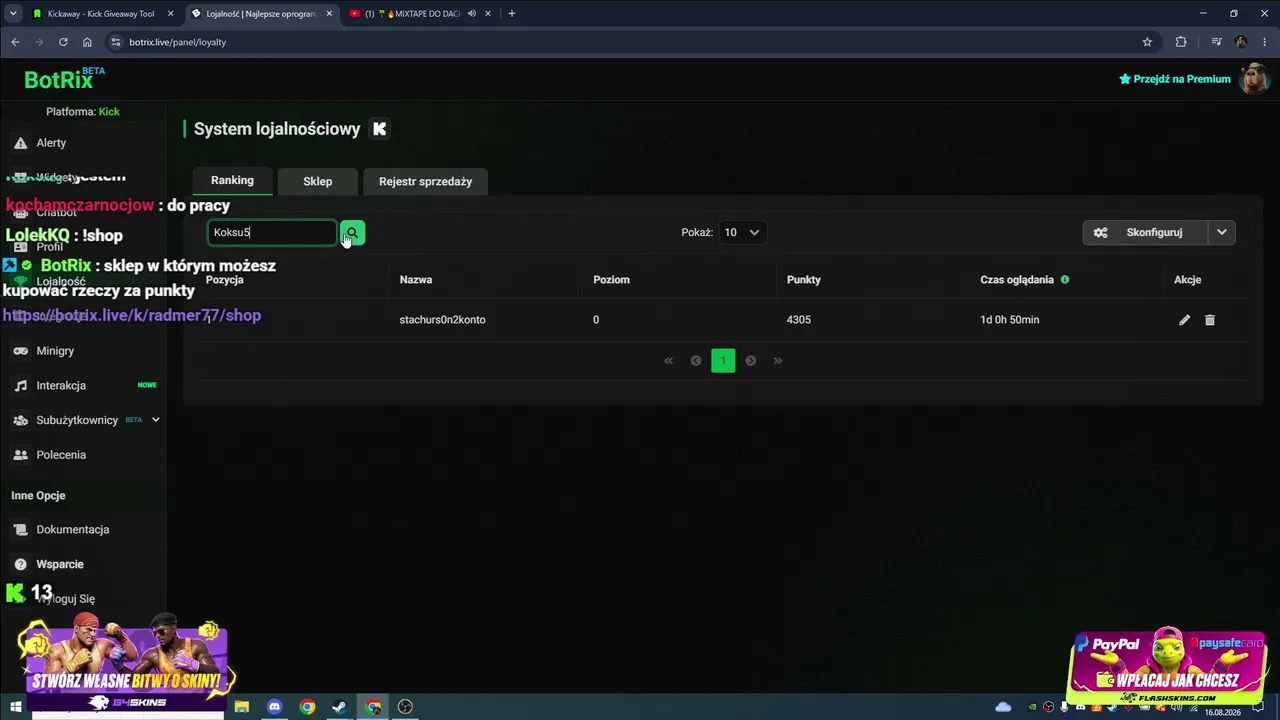Go to previous page in pagination
The height and width of the screenshot is (720, 1280).
tap(696, 361)
